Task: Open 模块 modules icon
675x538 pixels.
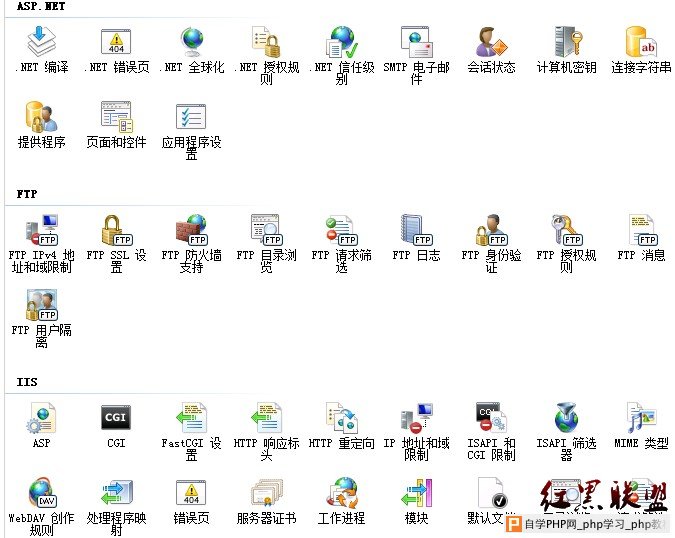Action: tap(416, 492)
